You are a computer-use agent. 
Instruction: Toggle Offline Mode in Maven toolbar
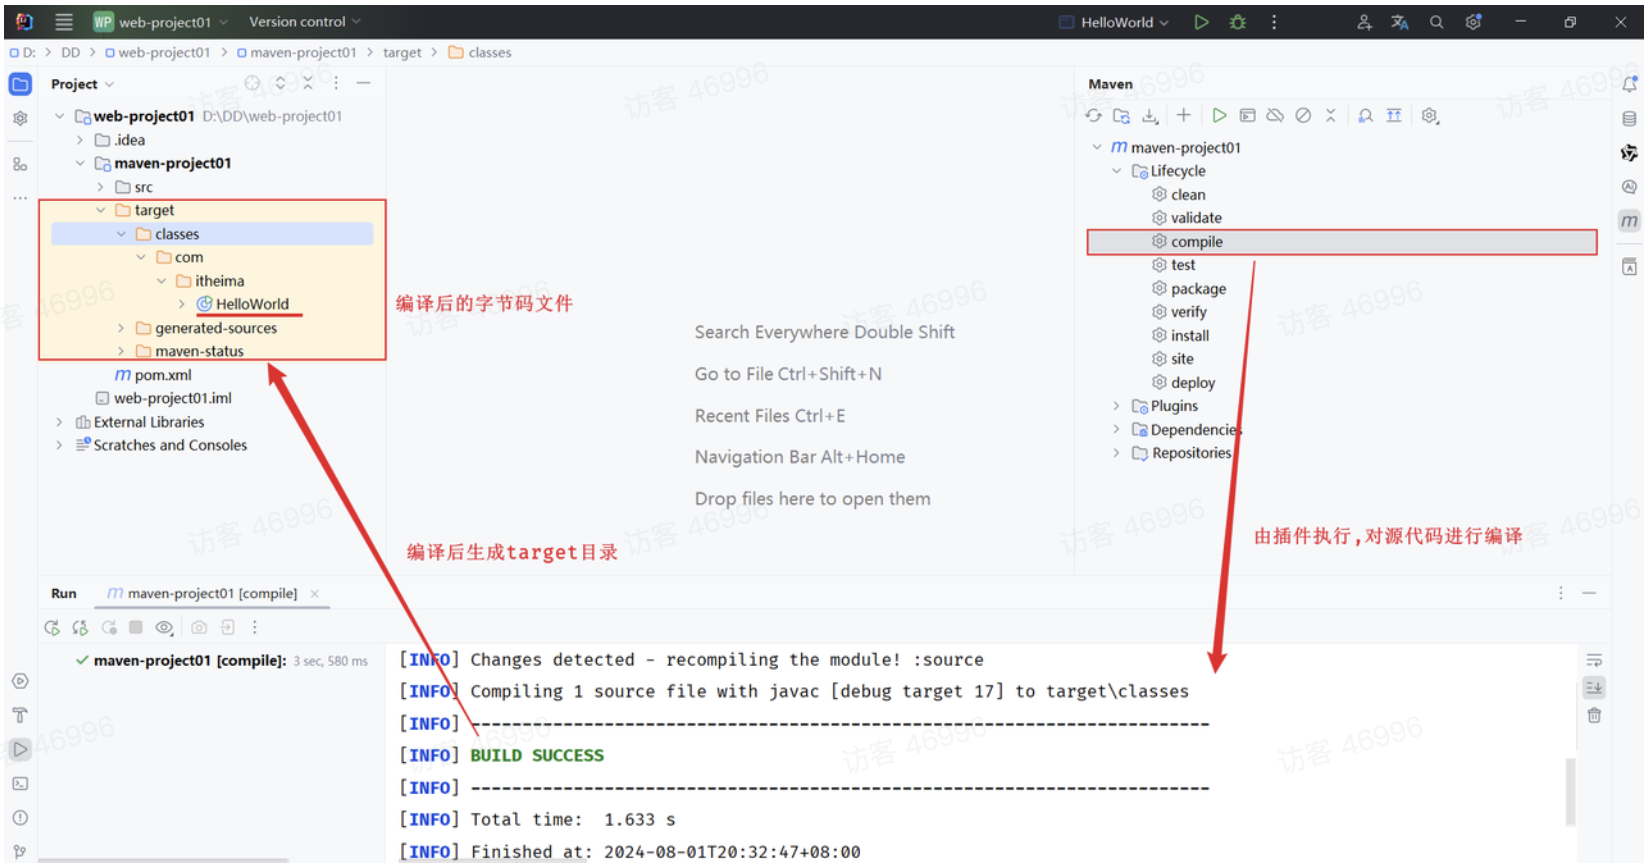(x=1275, y=116)
